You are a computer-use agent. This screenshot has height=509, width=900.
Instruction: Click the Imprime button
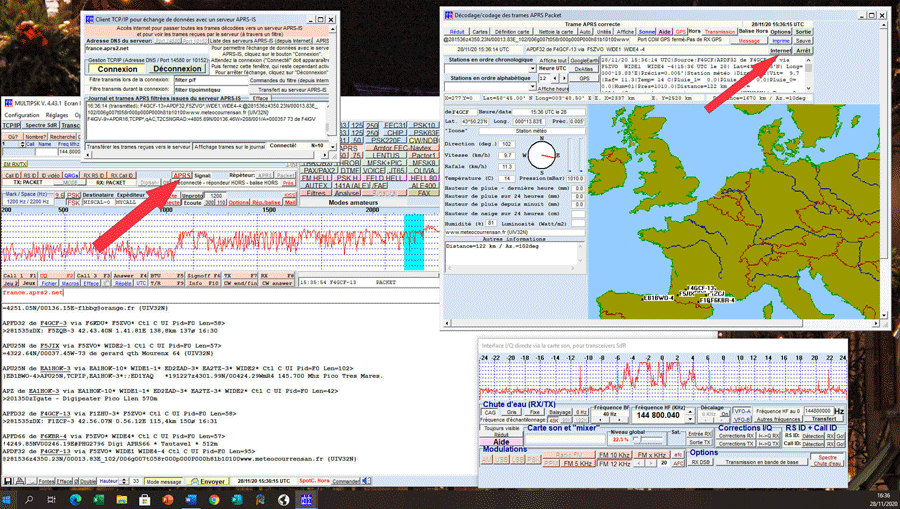(781, 41)
